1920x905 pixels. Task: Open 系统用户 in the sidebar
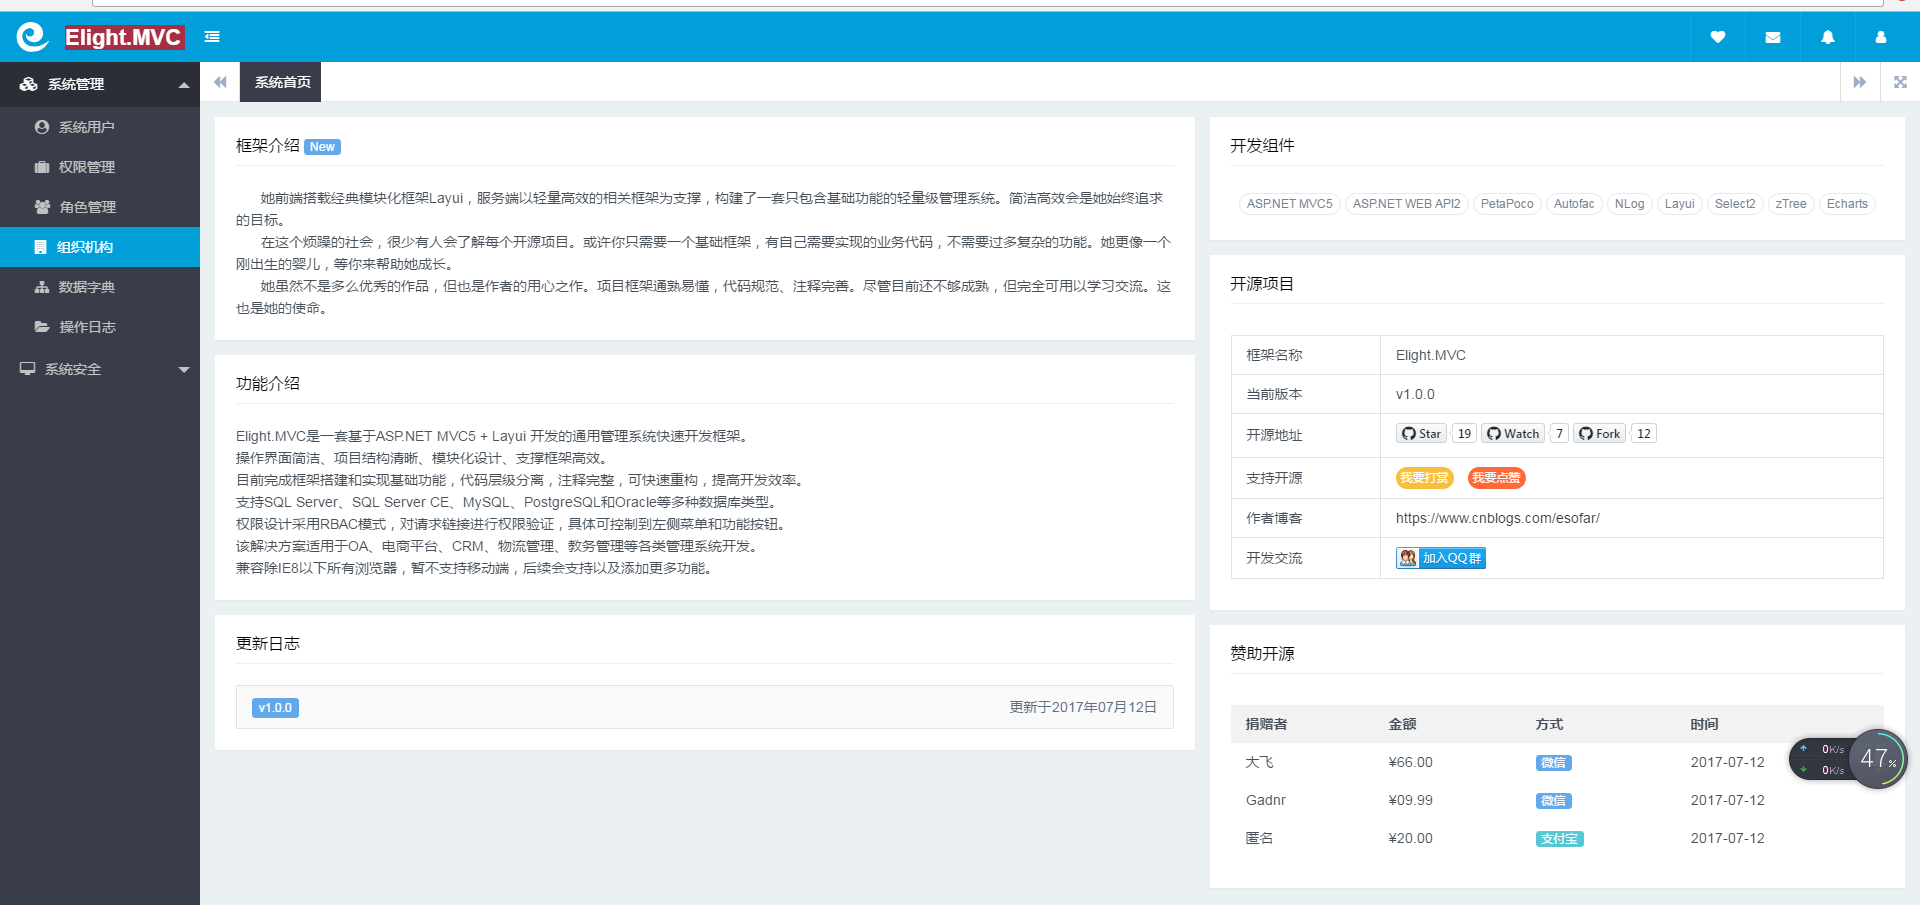point(100,127)
